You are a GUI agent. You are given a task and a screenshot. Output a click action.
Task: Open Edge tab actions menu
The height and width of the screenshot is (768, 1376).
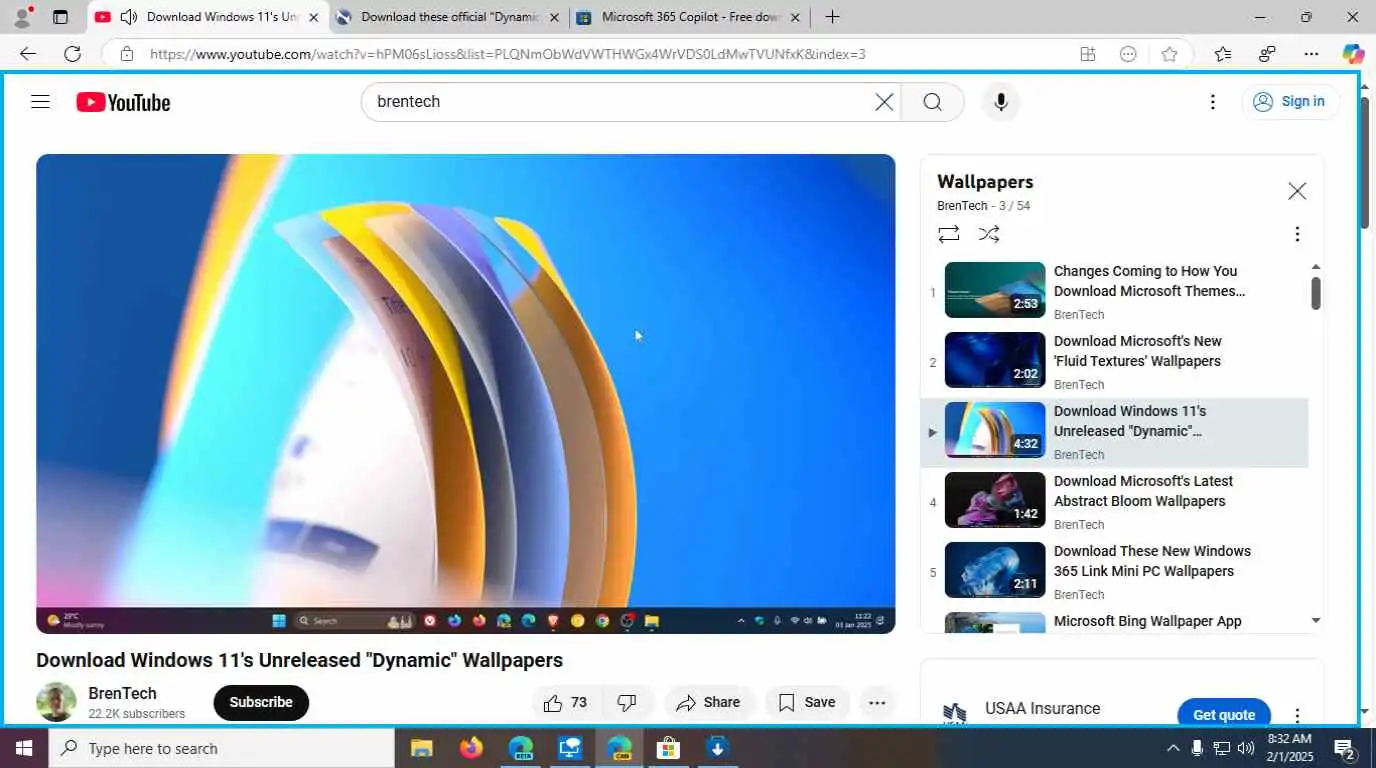60,17
